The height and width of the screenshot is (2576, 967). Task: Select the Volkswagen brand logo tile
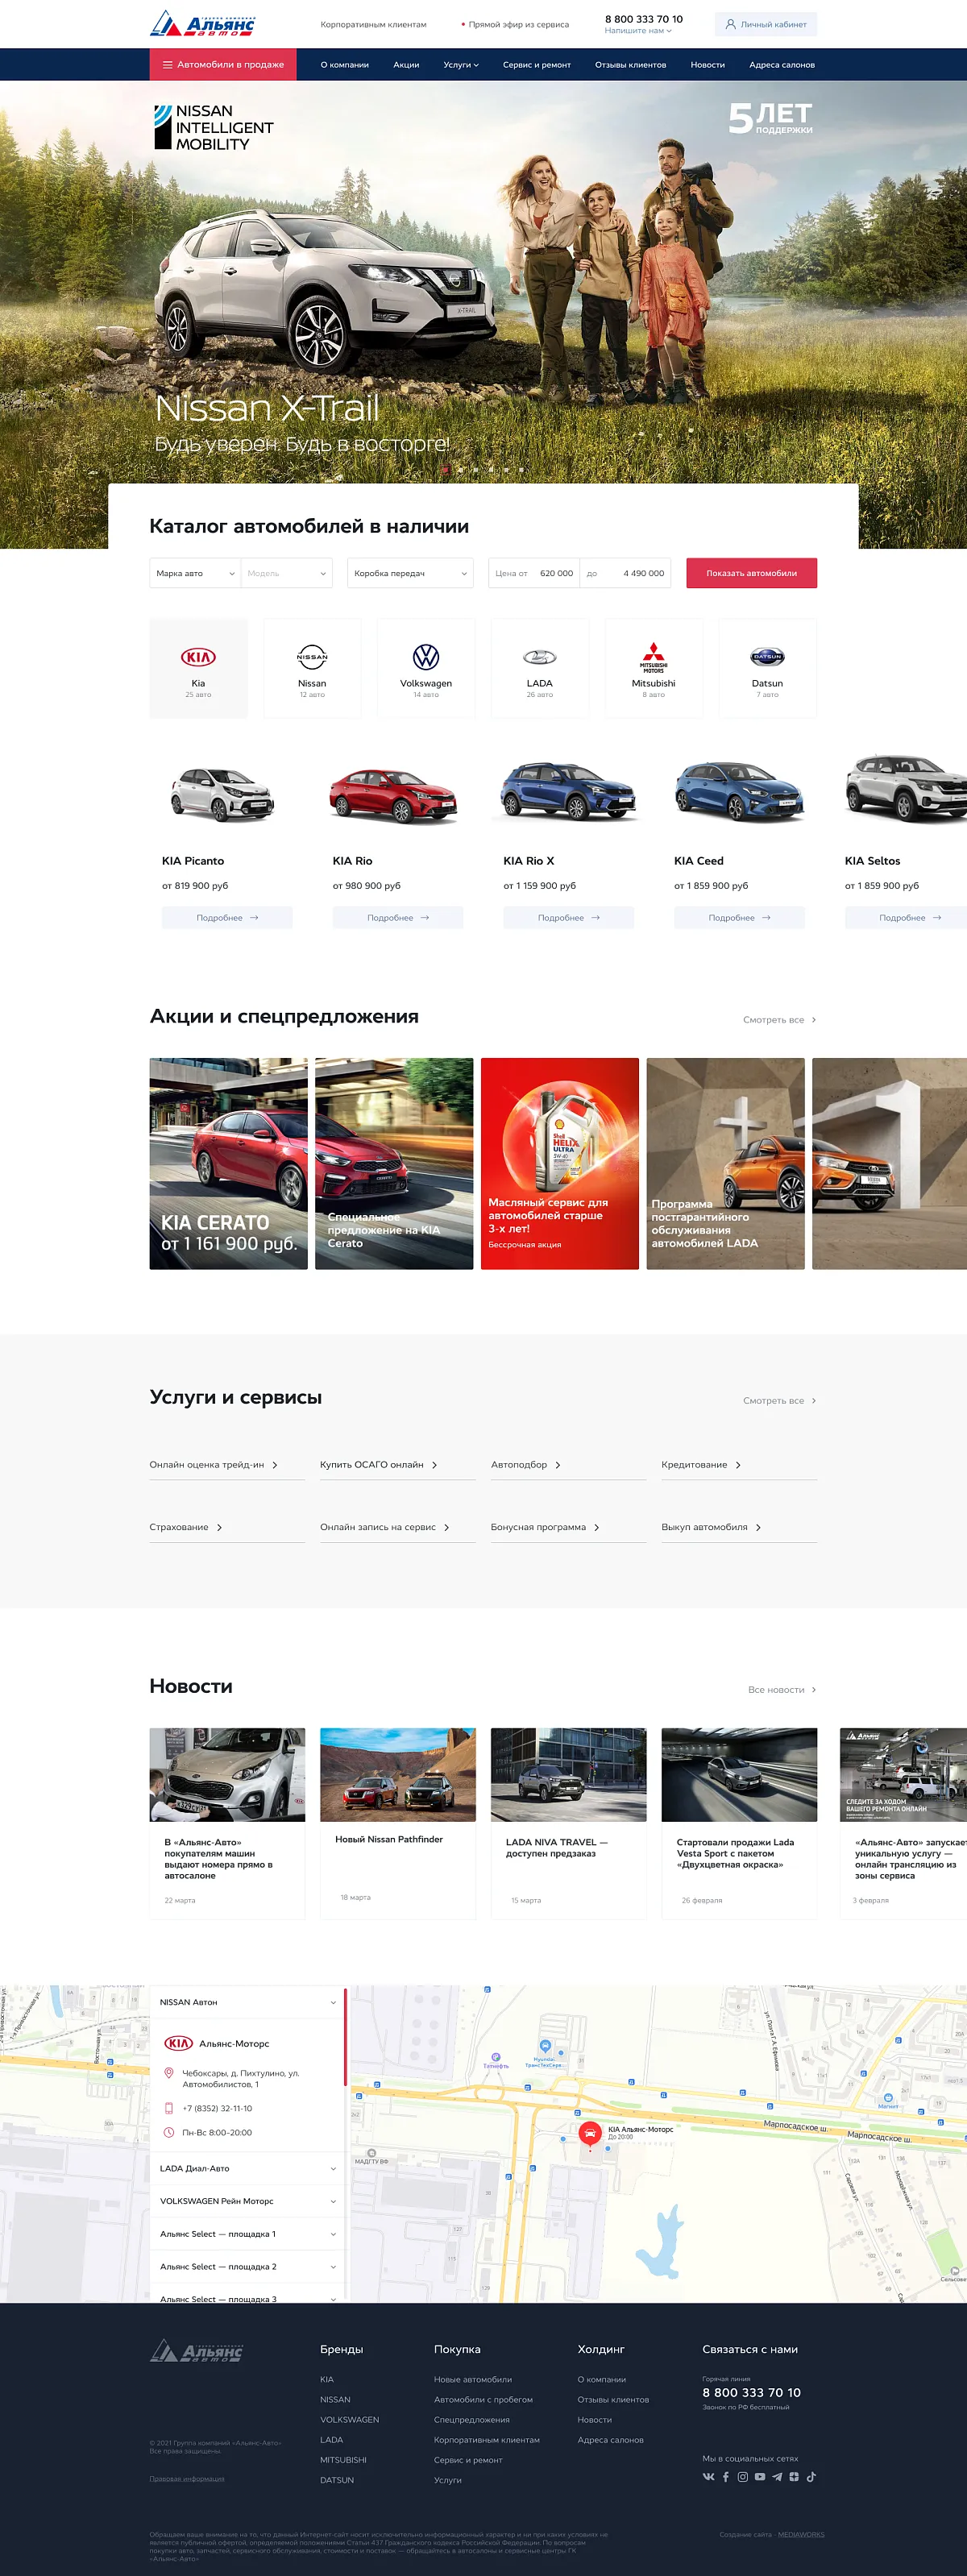[426, 667]
